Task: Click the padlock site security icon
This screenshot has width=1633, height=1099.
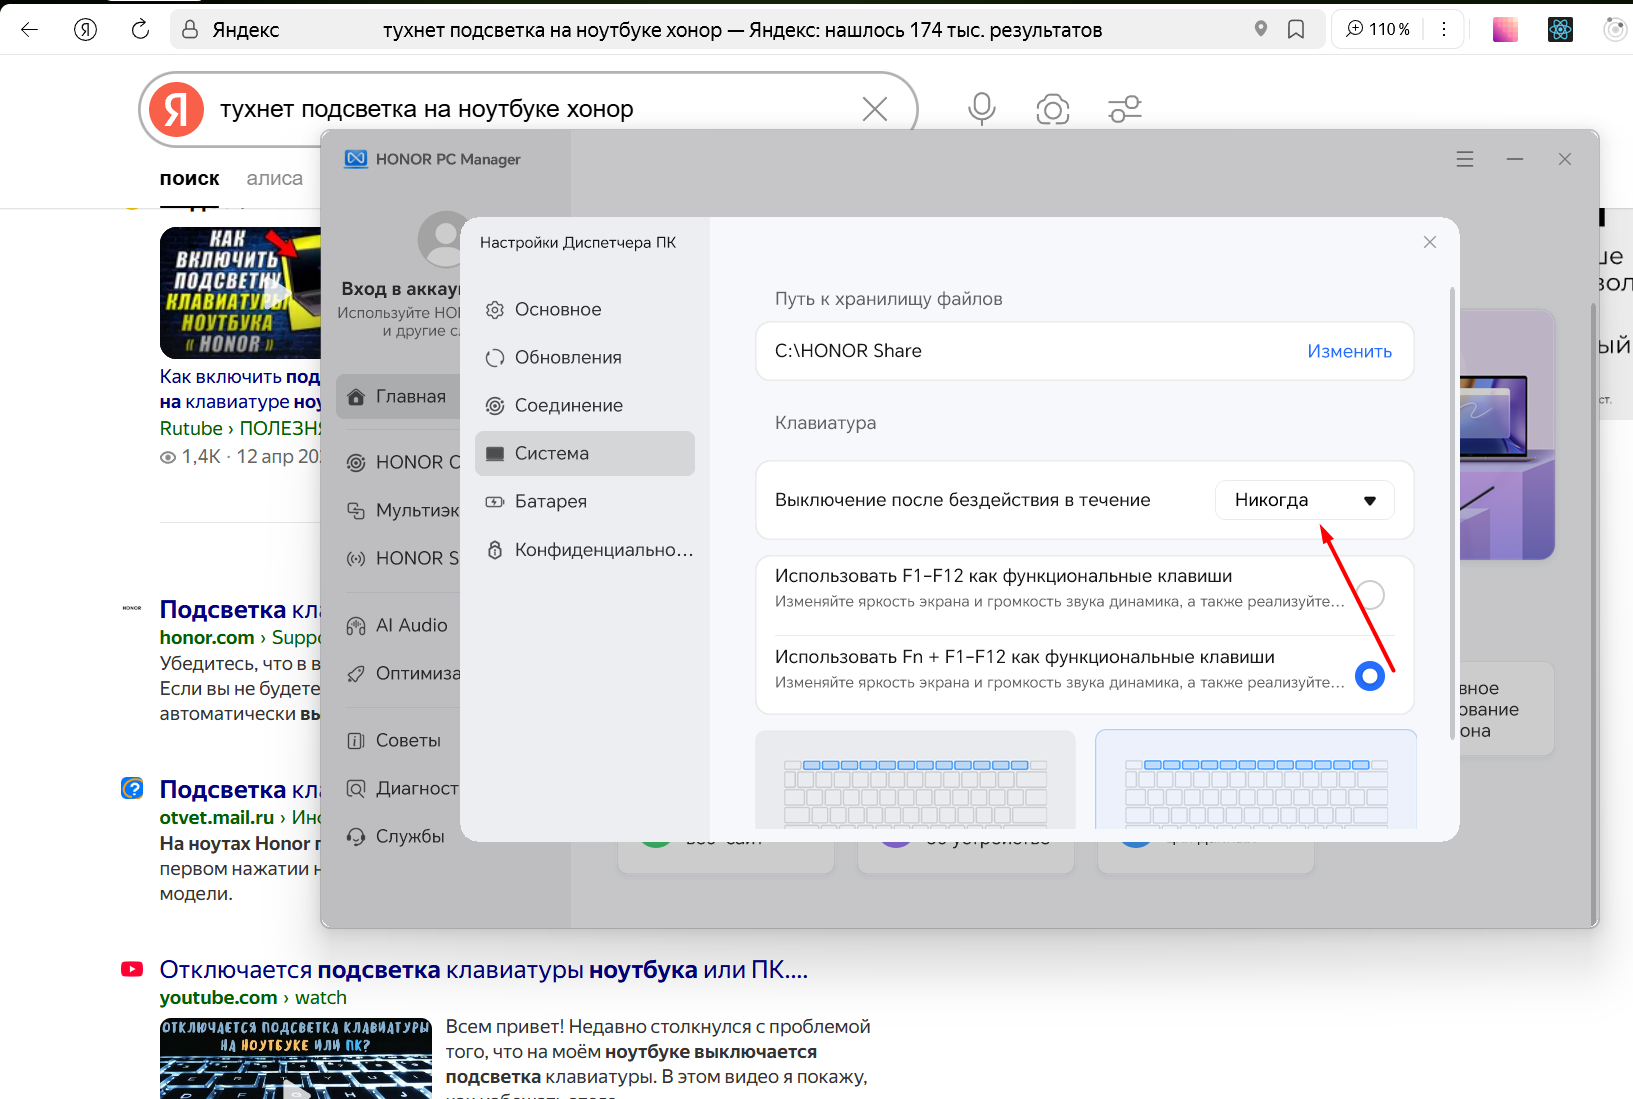Action: tap(190, 30)
